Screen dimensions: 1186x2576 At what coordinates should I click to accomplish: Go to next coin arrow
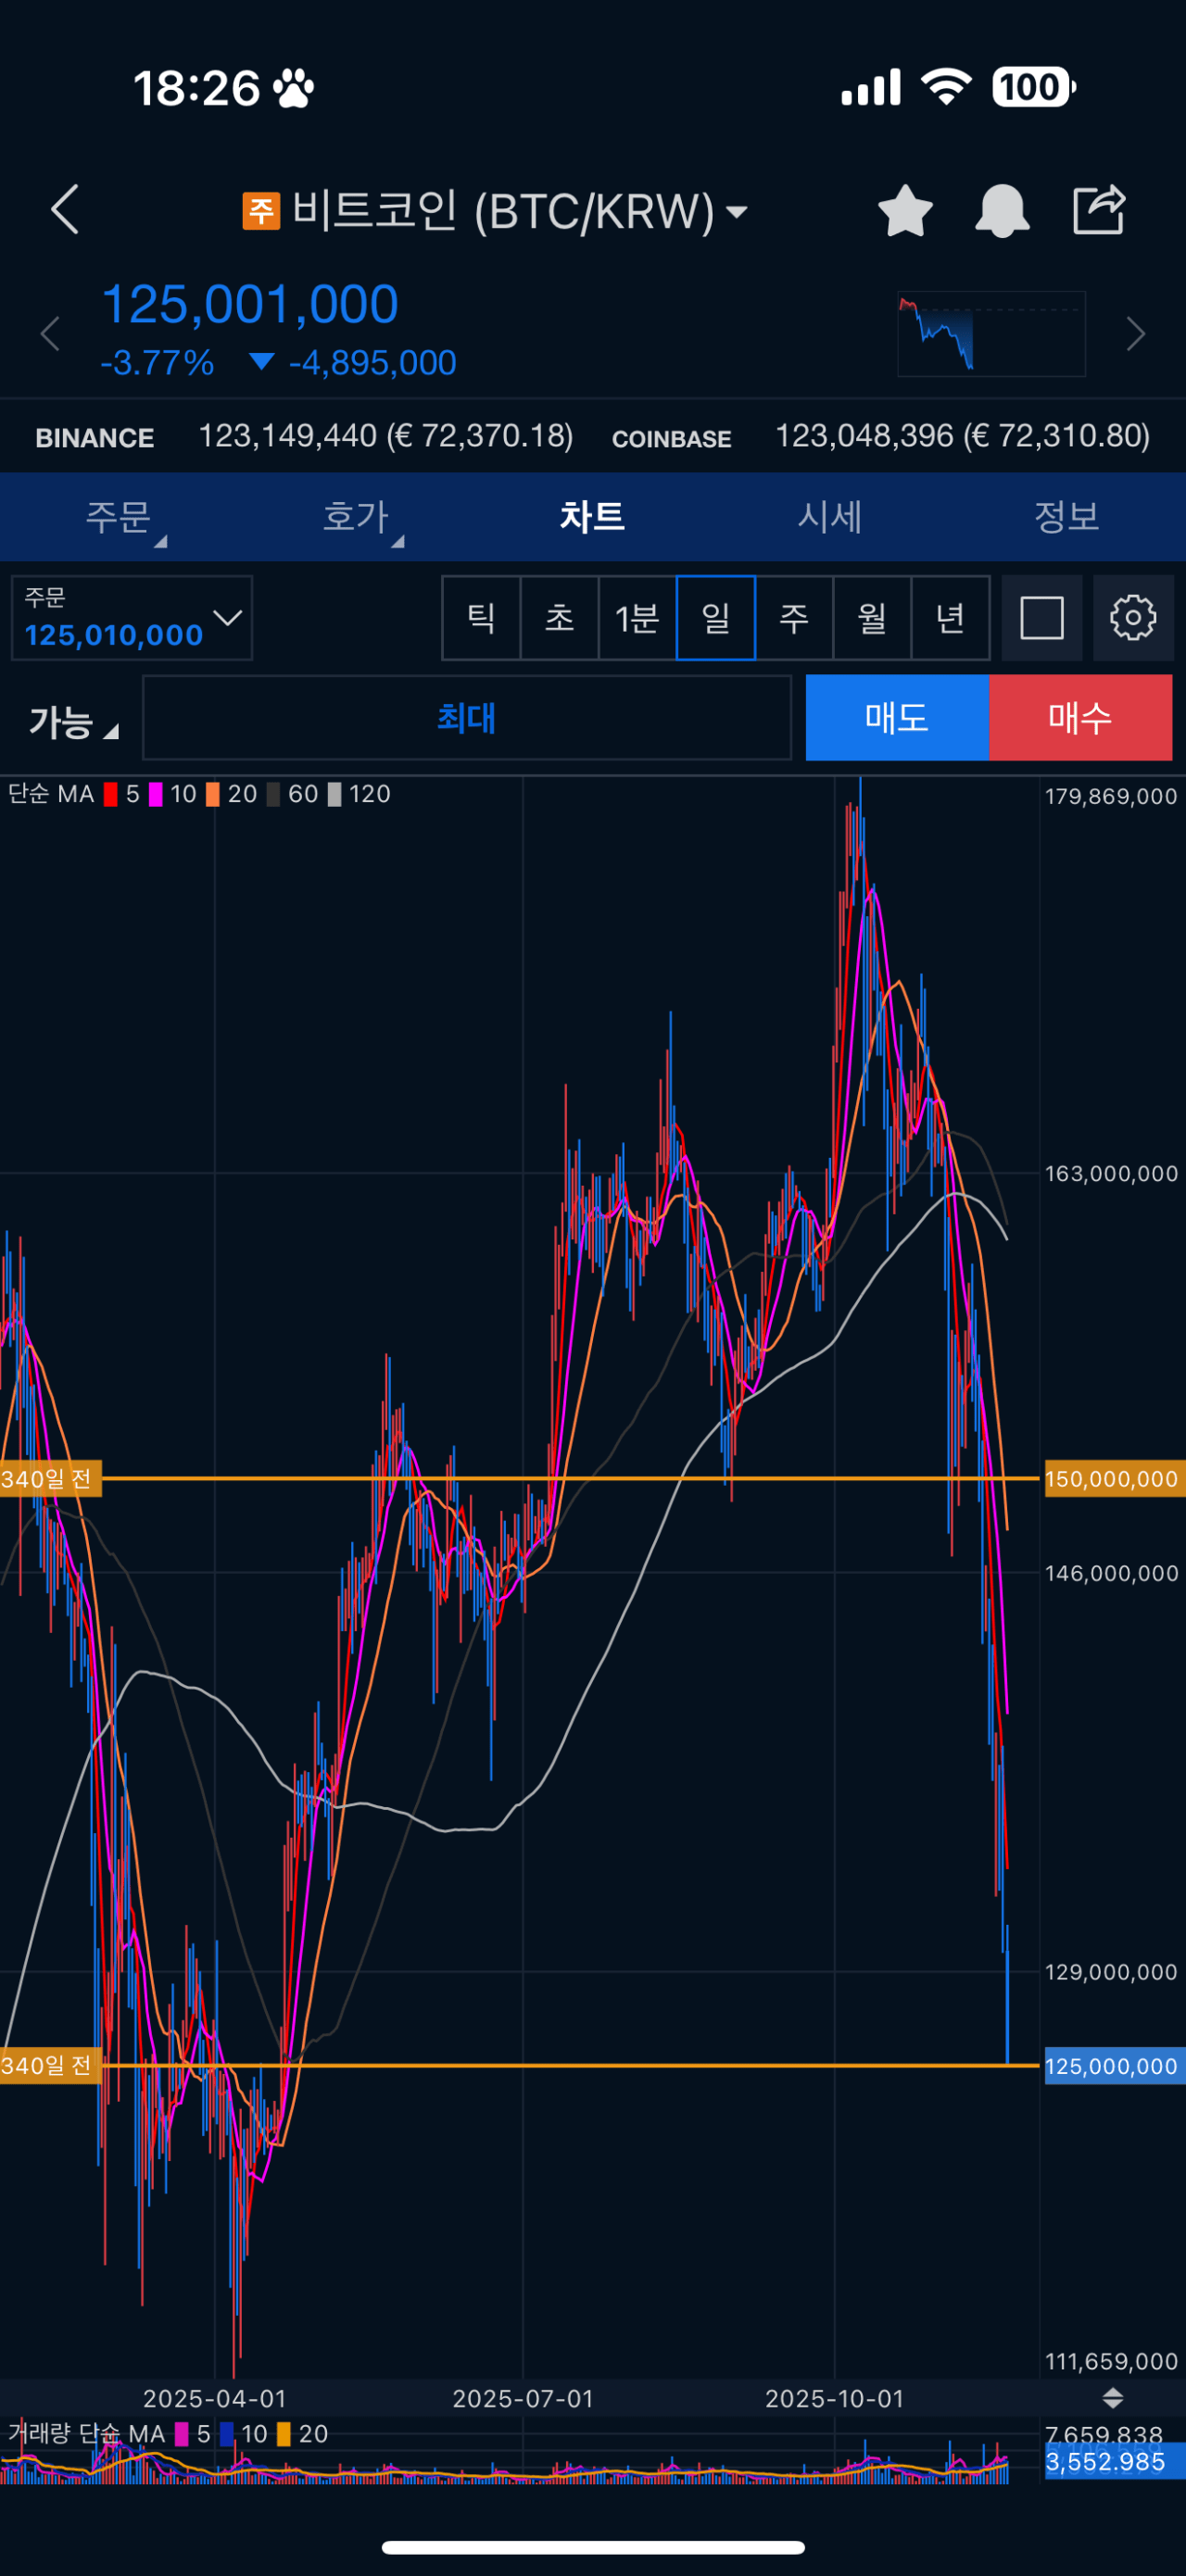point(1135,334)
